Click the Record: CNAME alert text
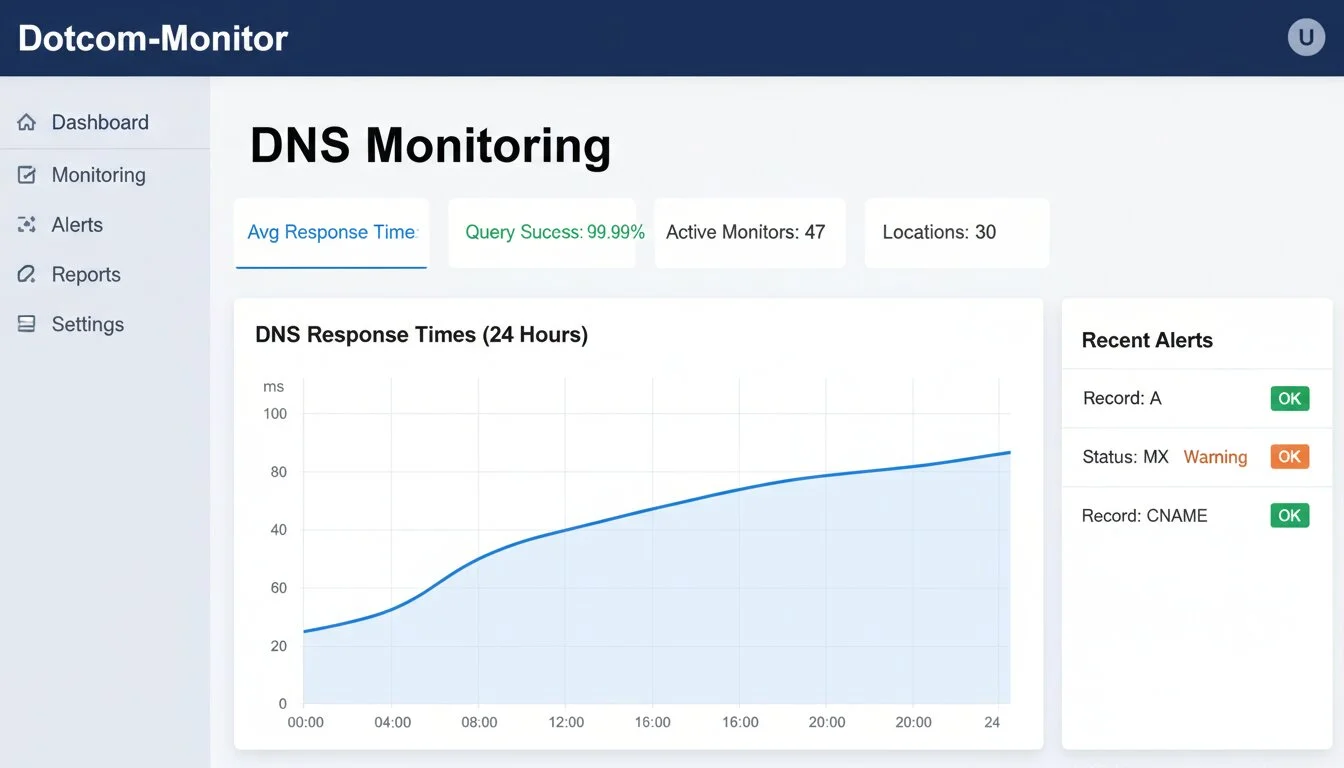1344x768 pixels. click(x=1144, y=516)
